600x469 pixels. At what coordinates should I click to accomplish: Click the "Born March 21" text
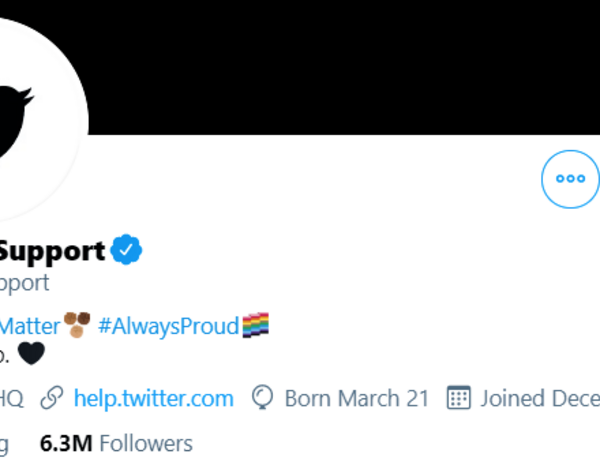356,398
